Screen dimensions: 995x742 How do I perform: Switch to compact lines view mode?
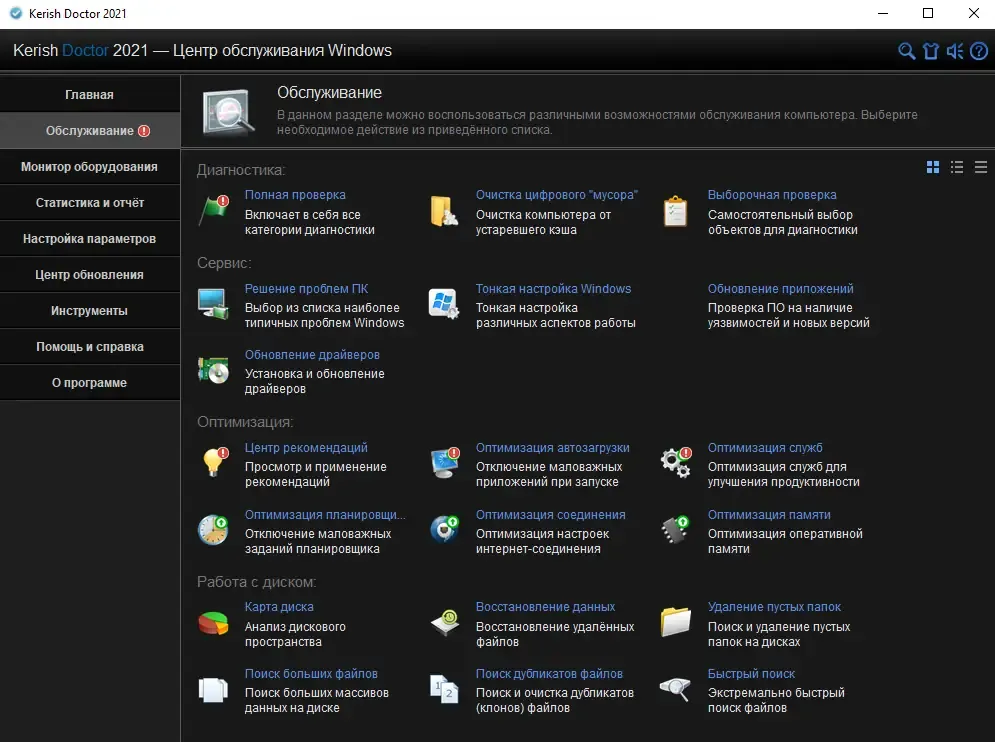click(981, 167)
